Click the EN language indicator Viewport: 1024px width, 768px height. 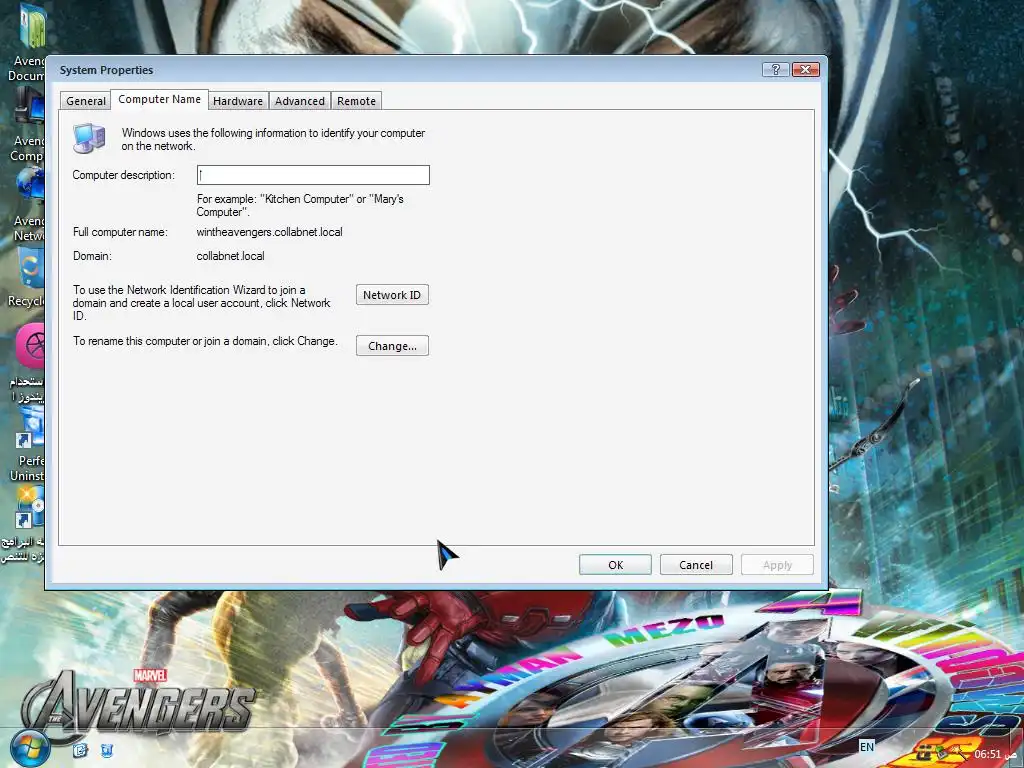pos(867,746)
